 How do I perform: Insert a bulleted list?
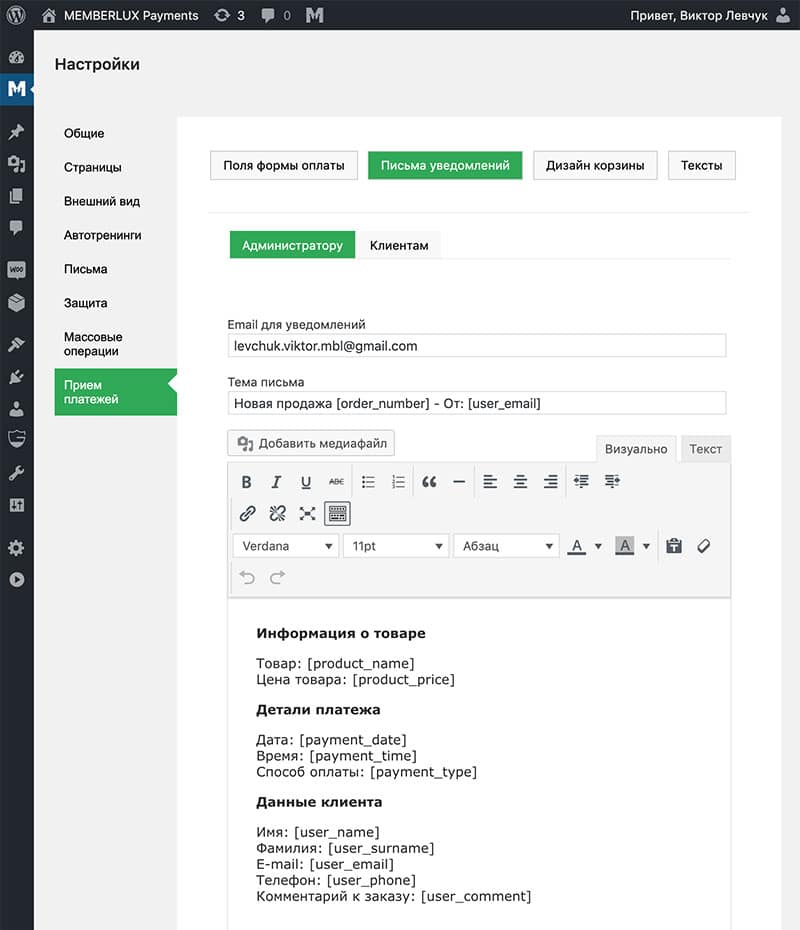(x=368, y=482)
